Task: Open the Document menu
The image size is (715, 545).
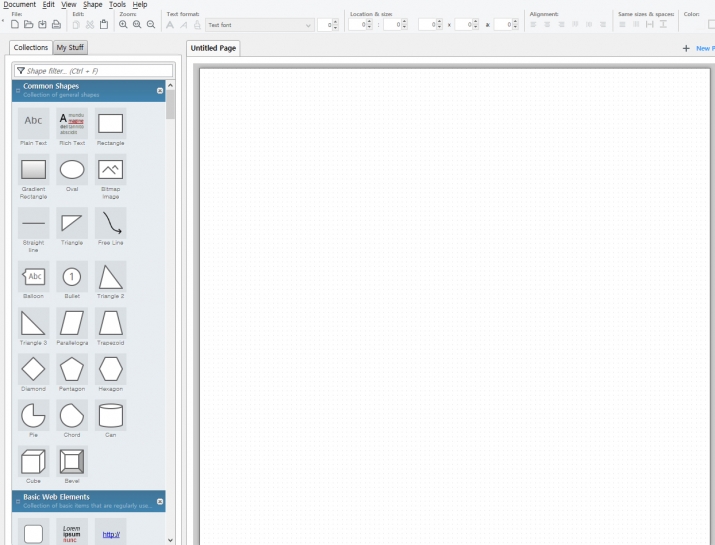Action: click(x=20, y=5)
